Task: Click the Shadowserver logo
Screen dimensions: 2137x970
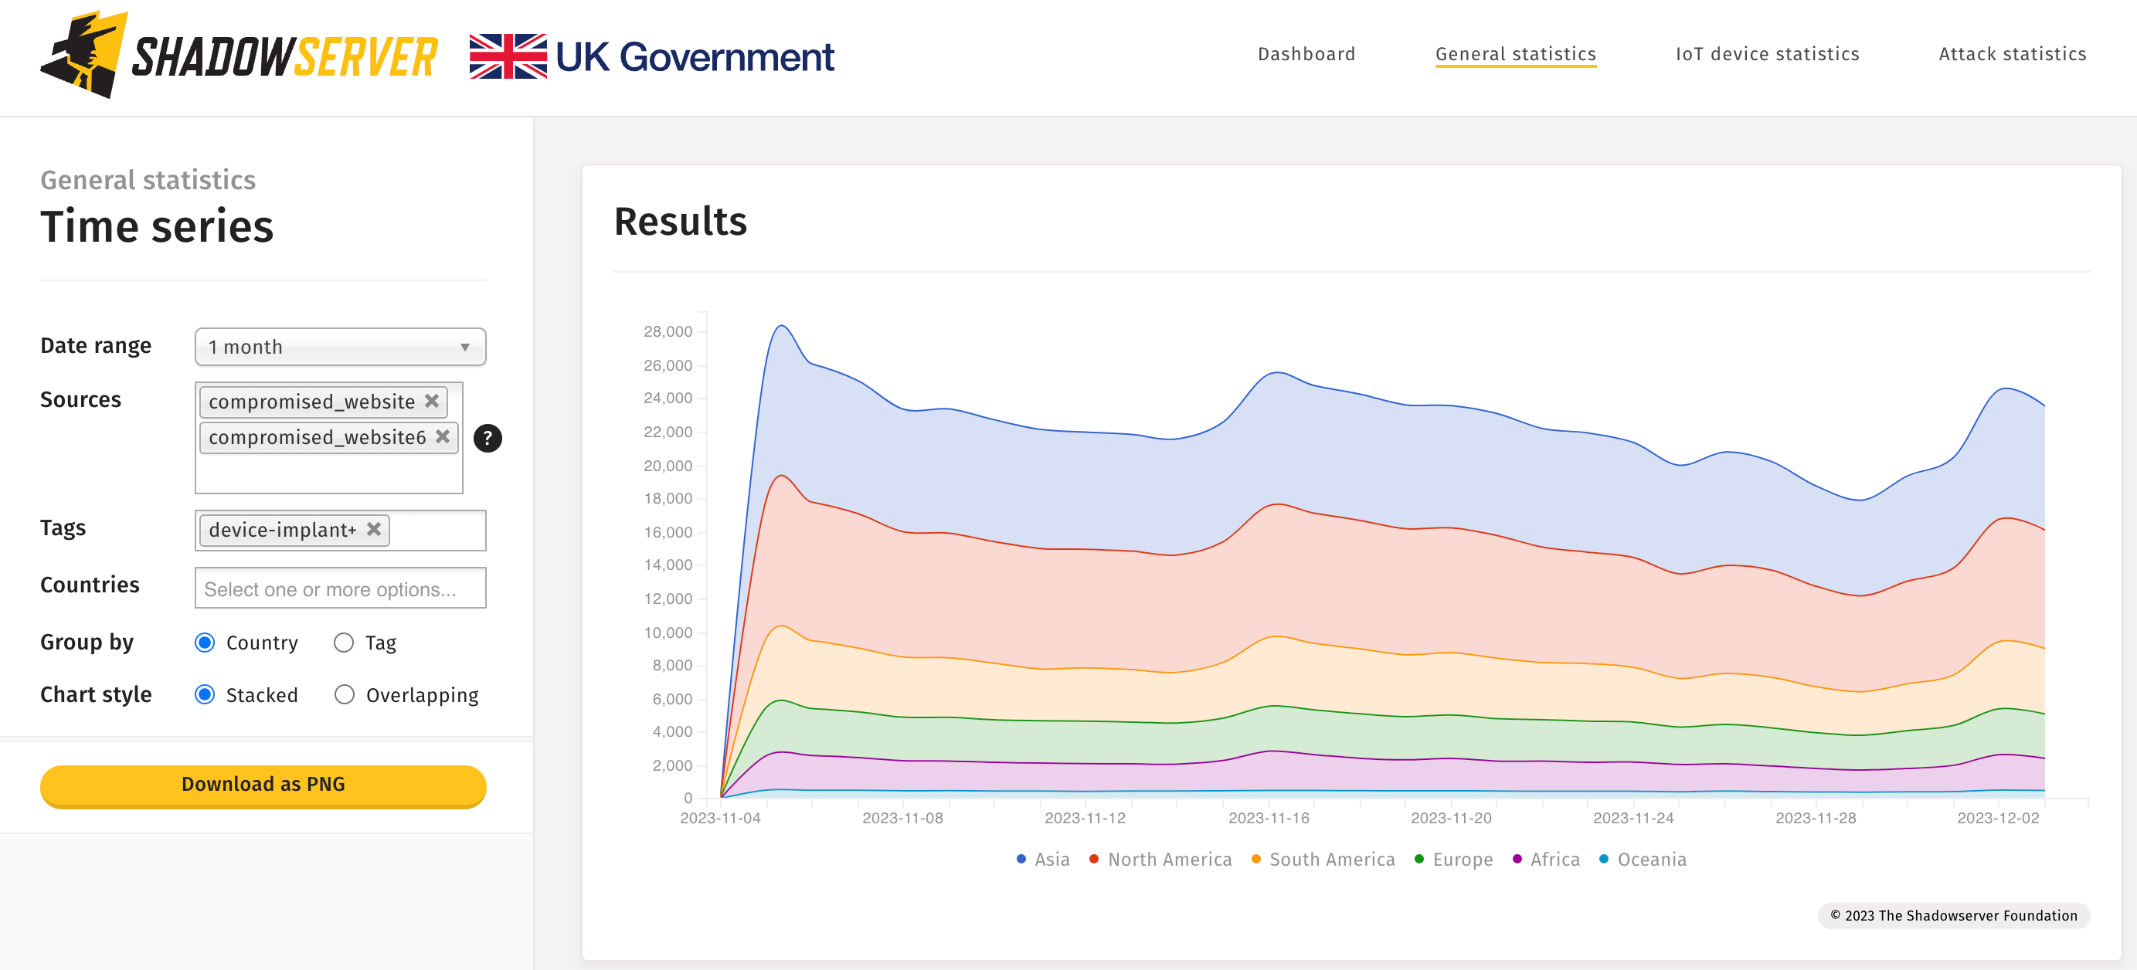Action: click(238, 55)
